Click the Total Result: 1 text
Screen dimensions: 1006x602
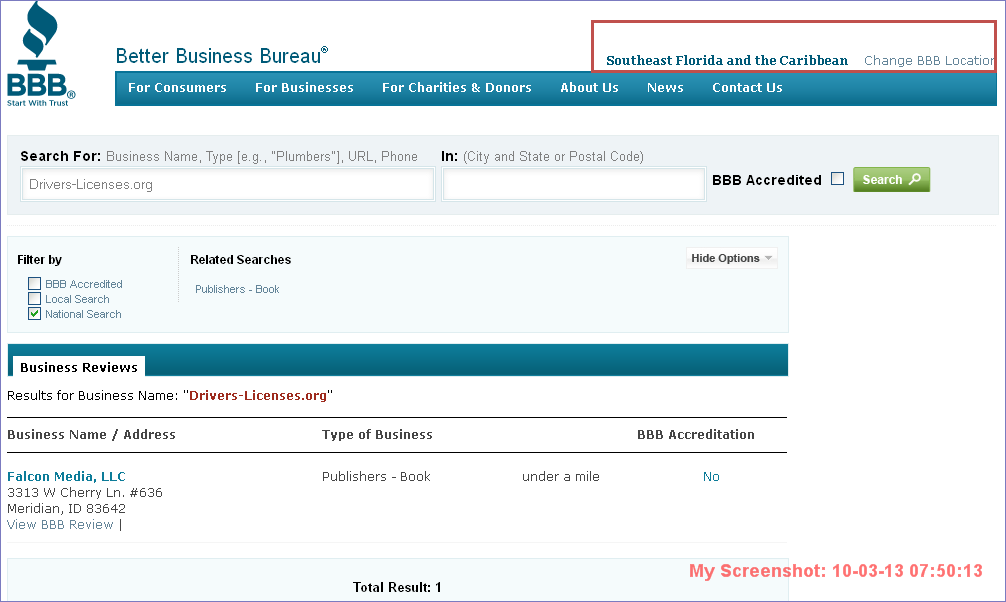(397, 587)
